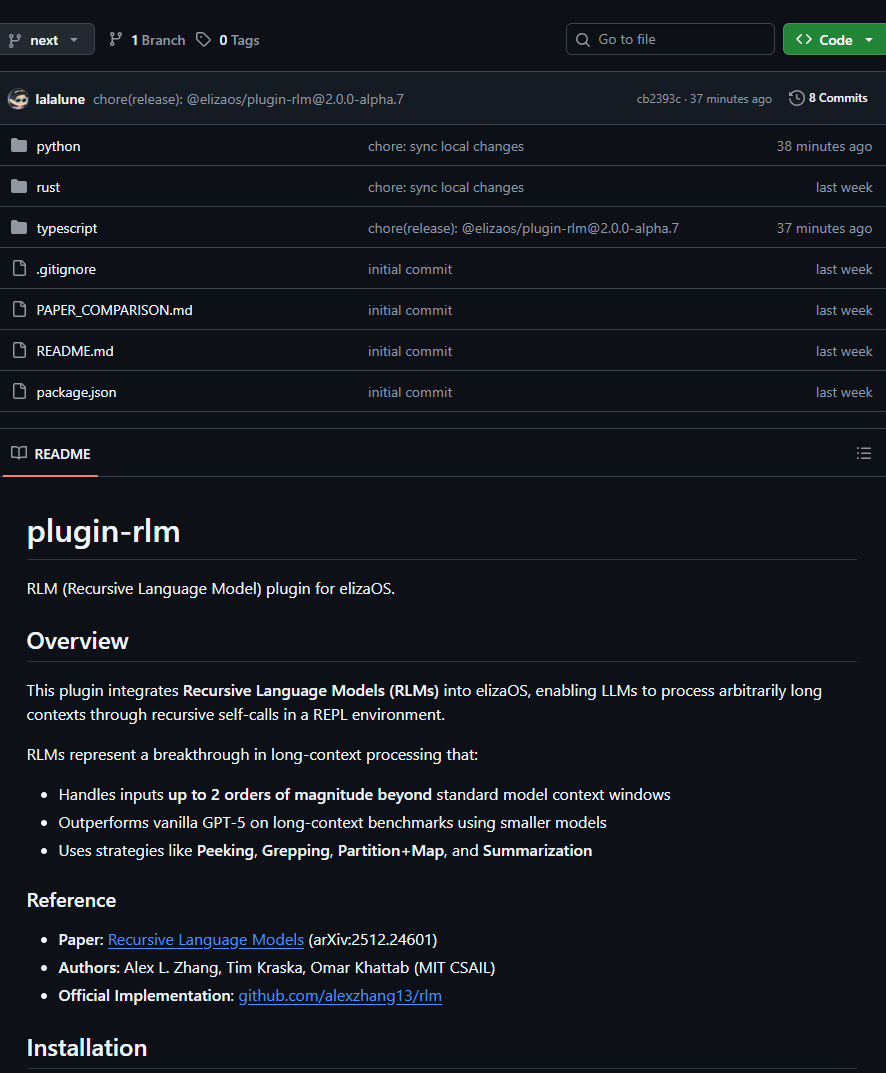Open the Recursive Language Models paper link
This screenshot has width=886, height=1073.
(x=206, y=940)
